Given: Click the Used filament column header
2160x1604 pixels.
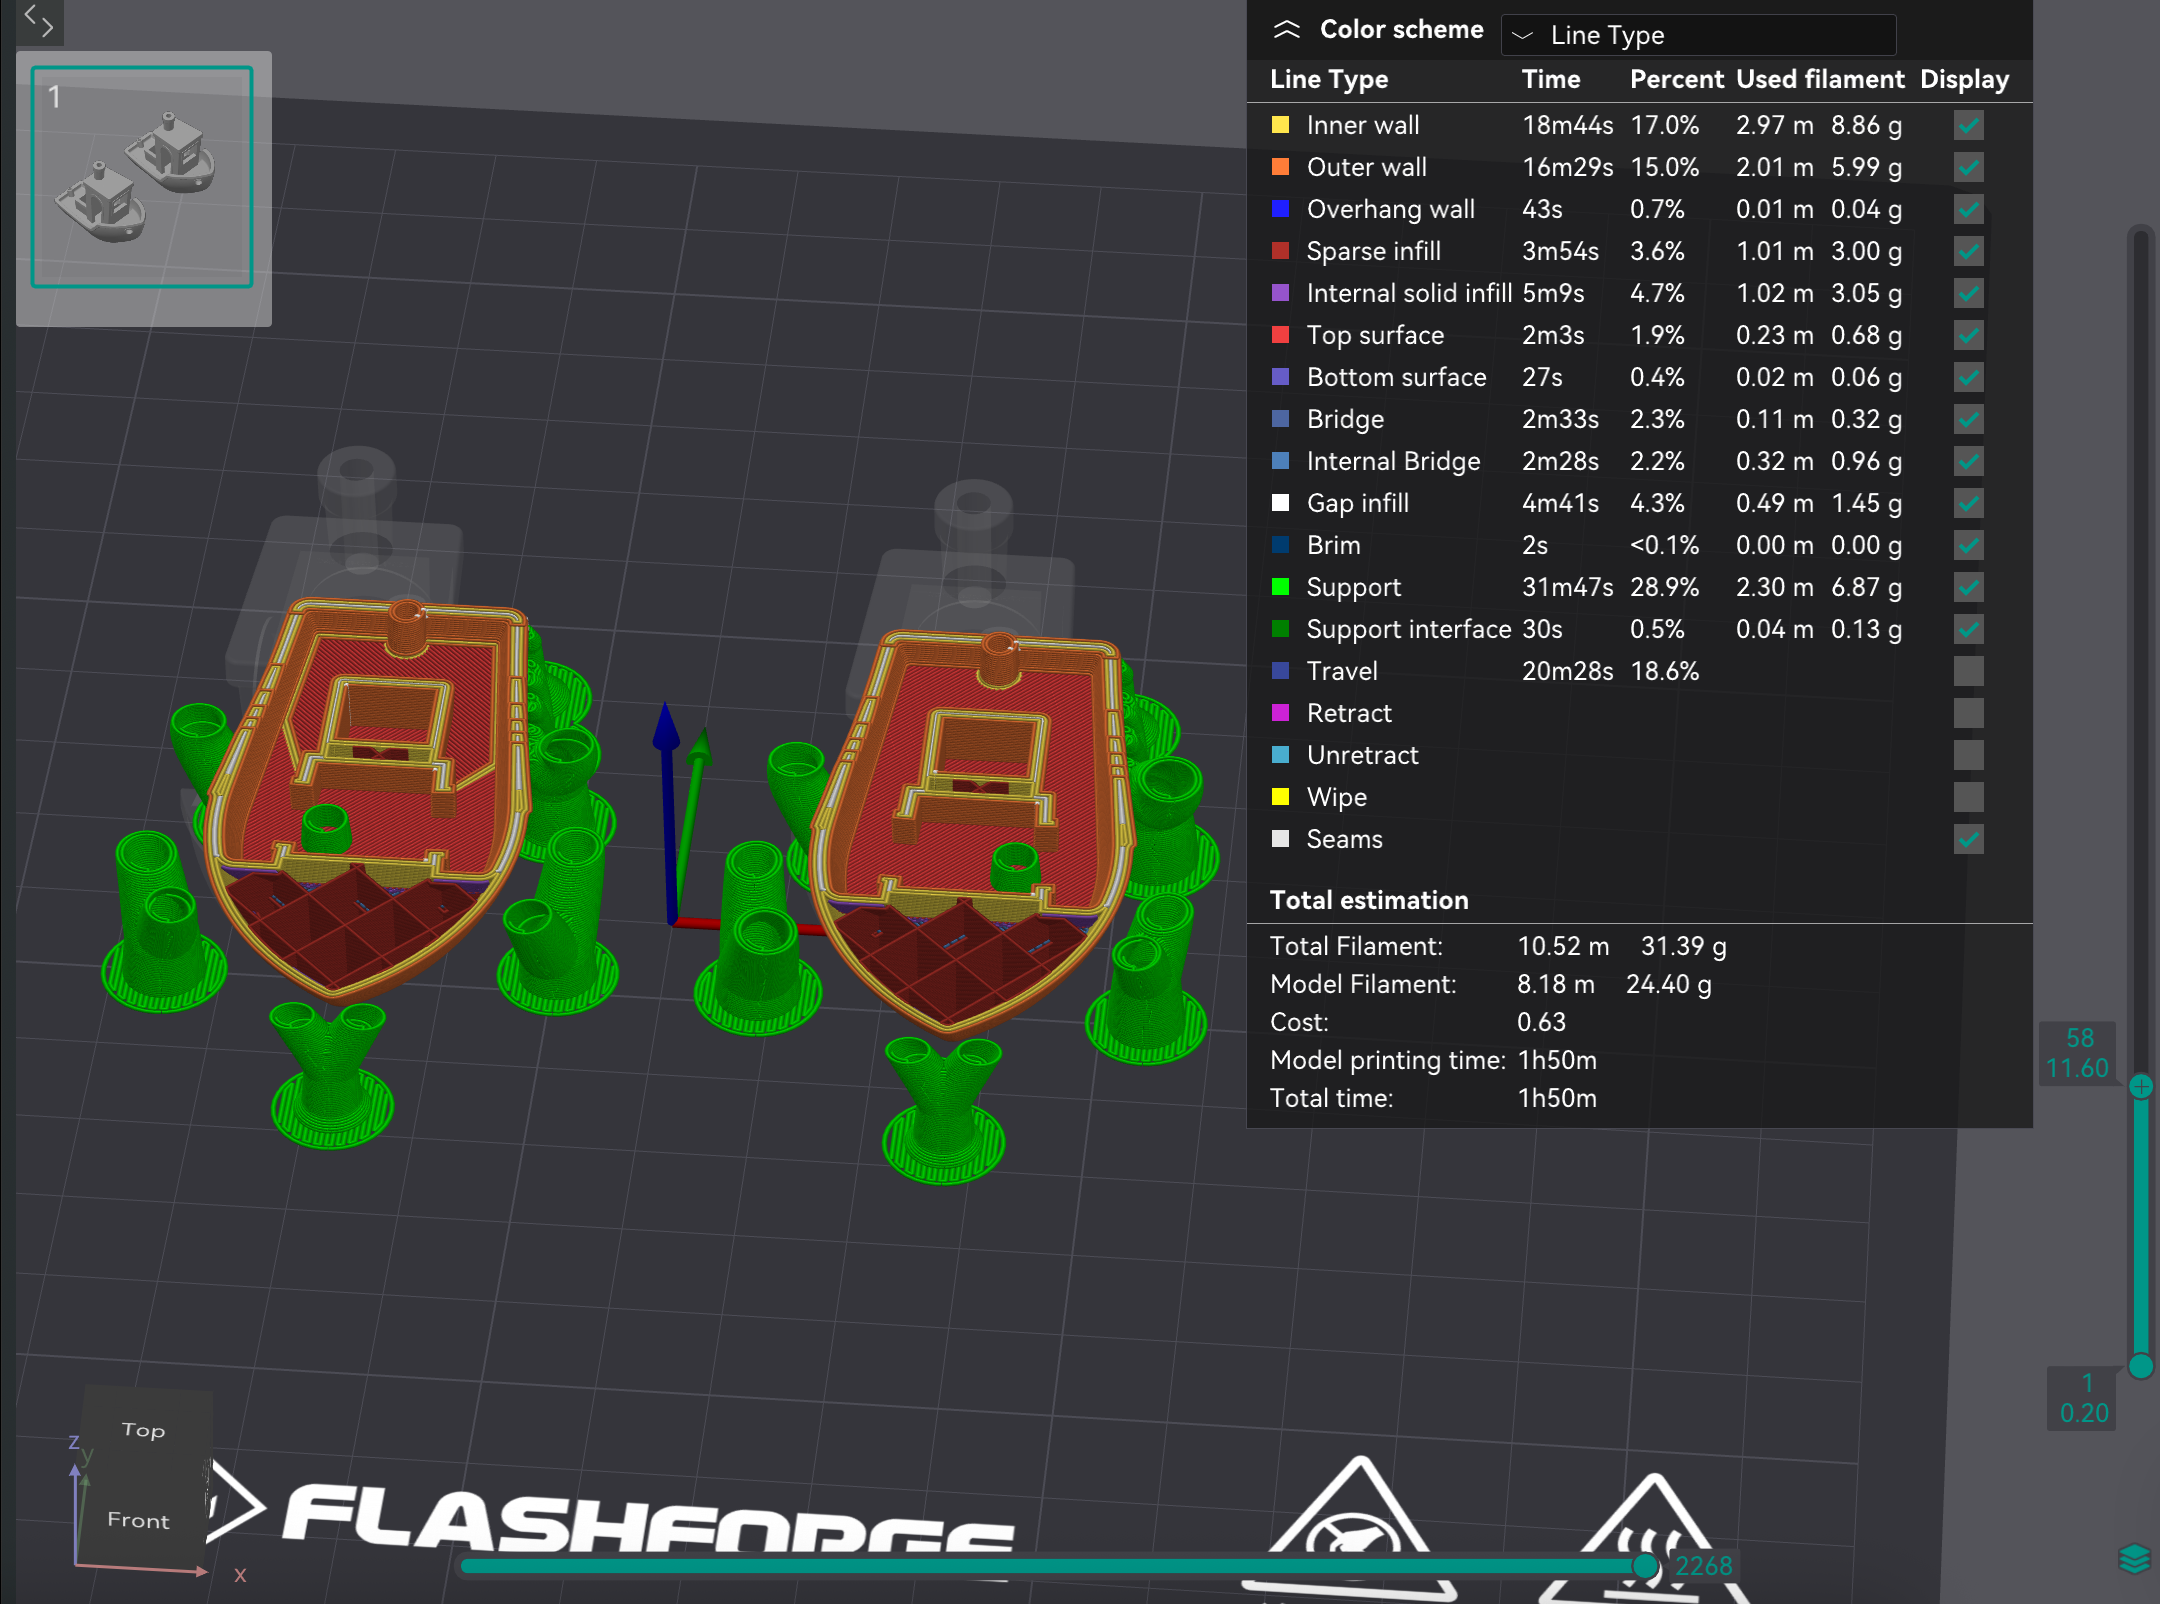Looking at the screenshot, I should [1820, 79].
